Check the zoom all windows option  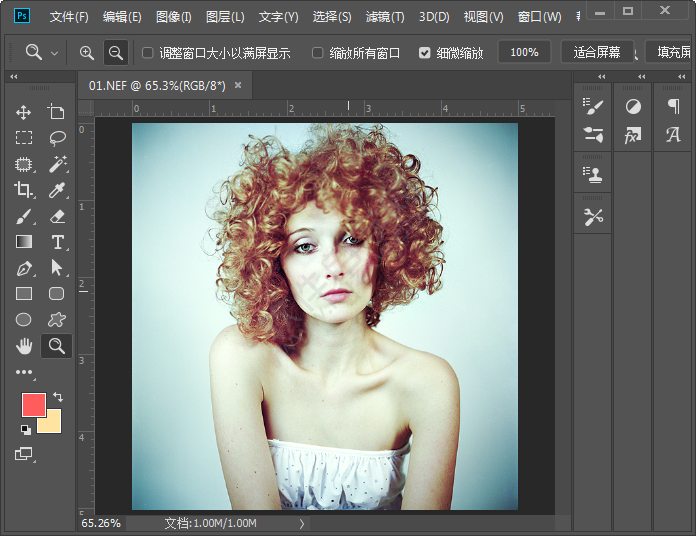pos(318,53)
